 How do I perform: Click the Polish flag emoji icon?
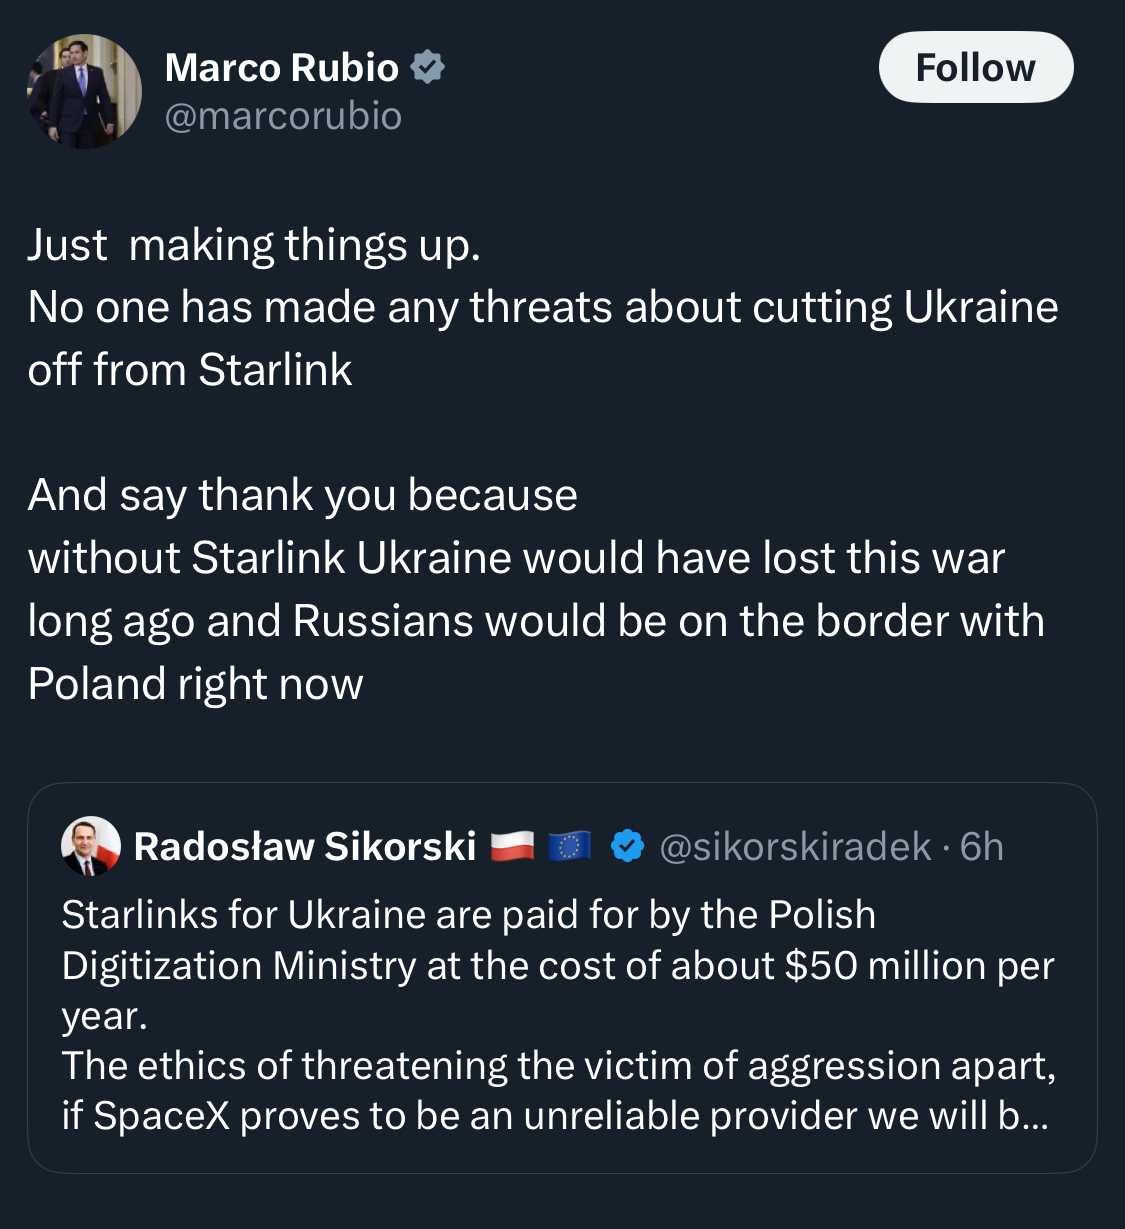pos(513,847)
